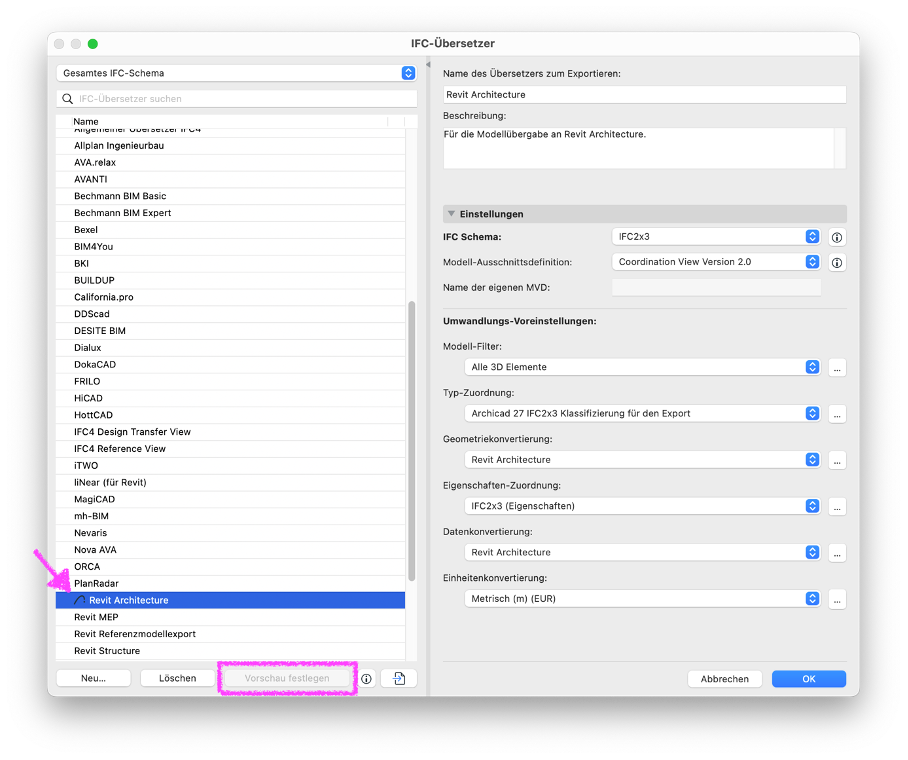The height and width of the screenshot is (760, 908).
Task: Select the AVANTI translator row
Action: coord(230,180)
